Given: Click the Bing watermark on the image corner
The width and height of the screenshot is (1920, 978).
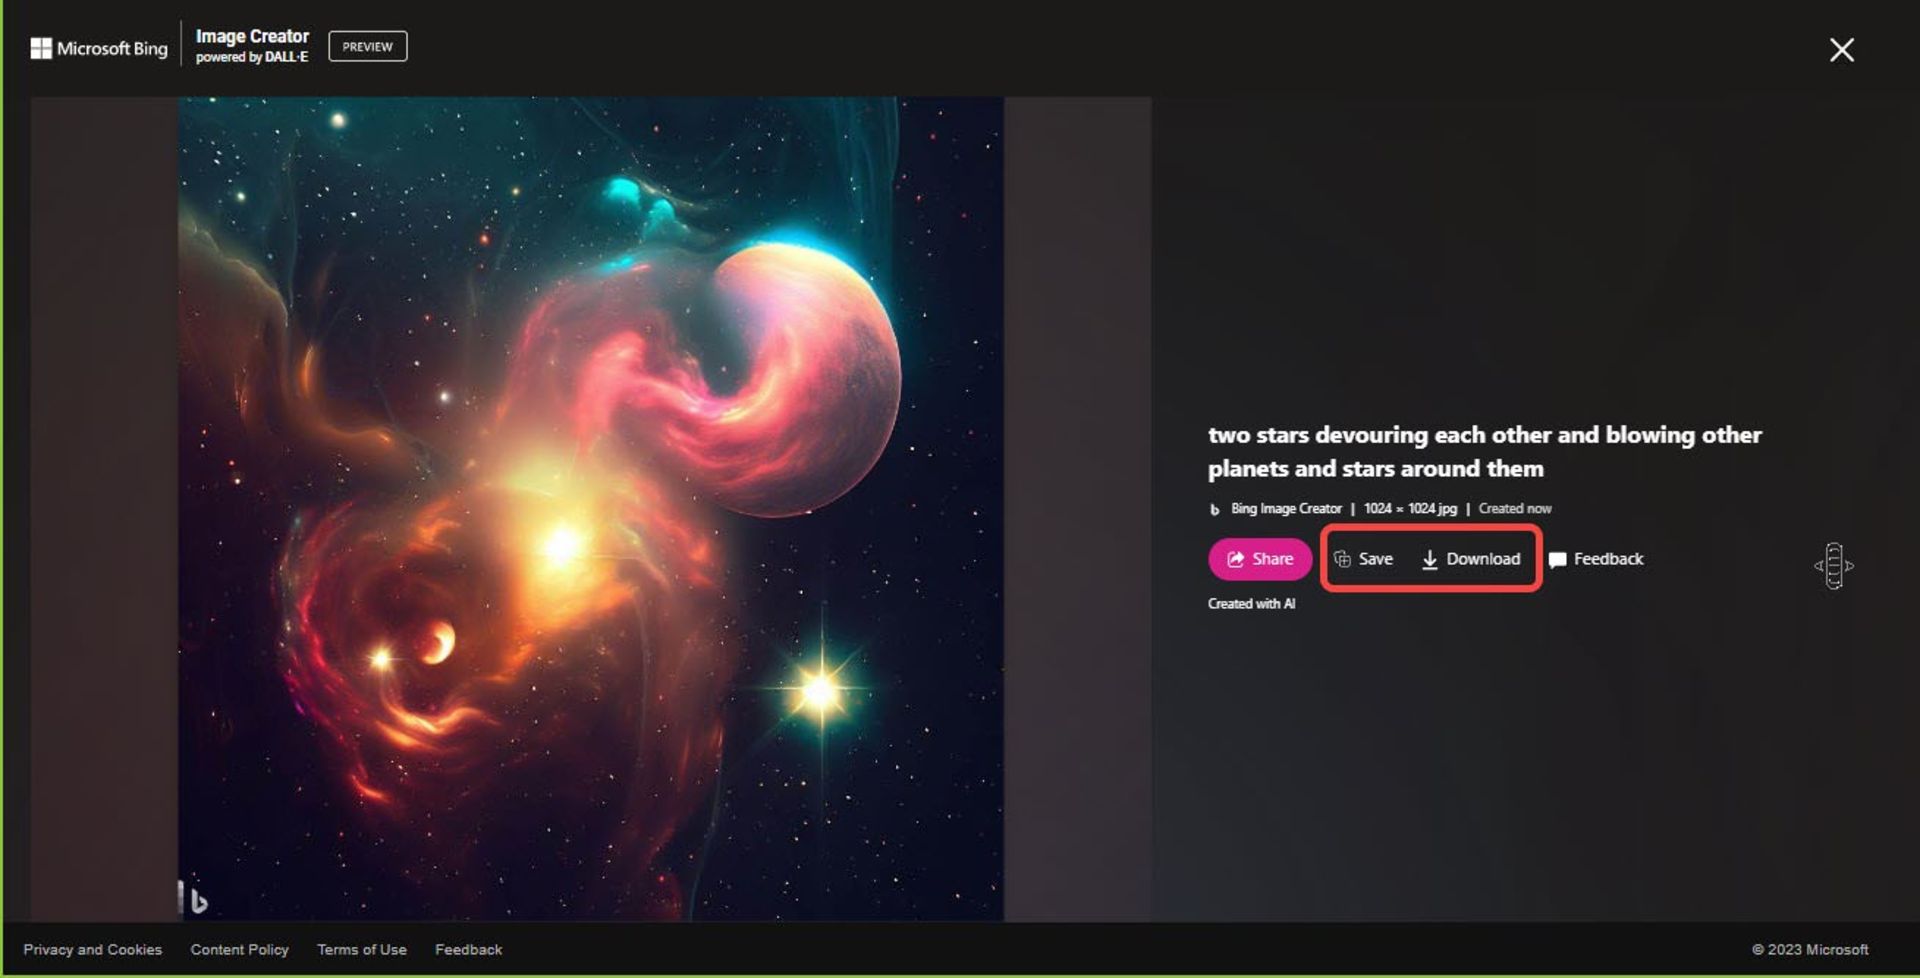Looking at the screenshot, I should coord(193,898).
